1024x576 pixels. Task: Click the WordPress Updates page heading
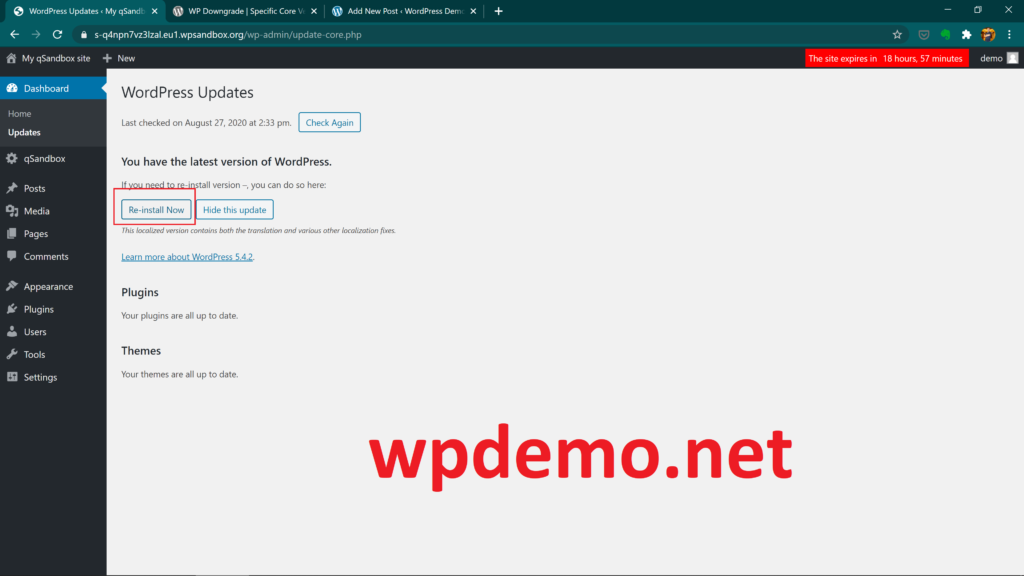[x=187, y=92]
